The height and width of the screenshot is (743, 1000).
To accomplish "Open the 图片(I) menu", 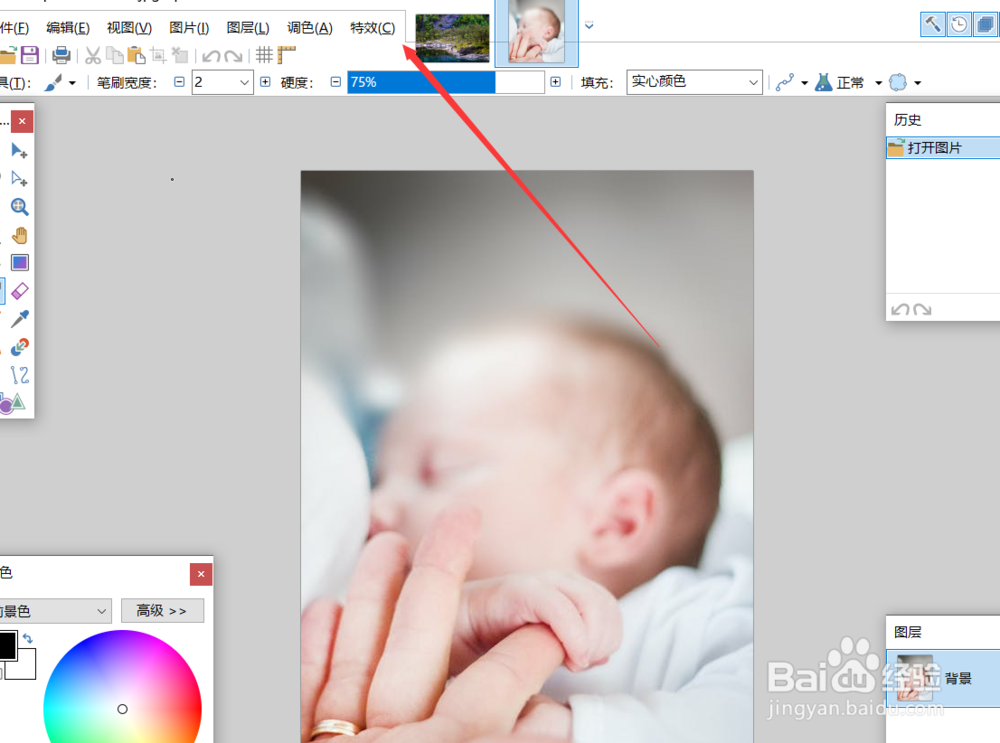I will coord(189,28).
